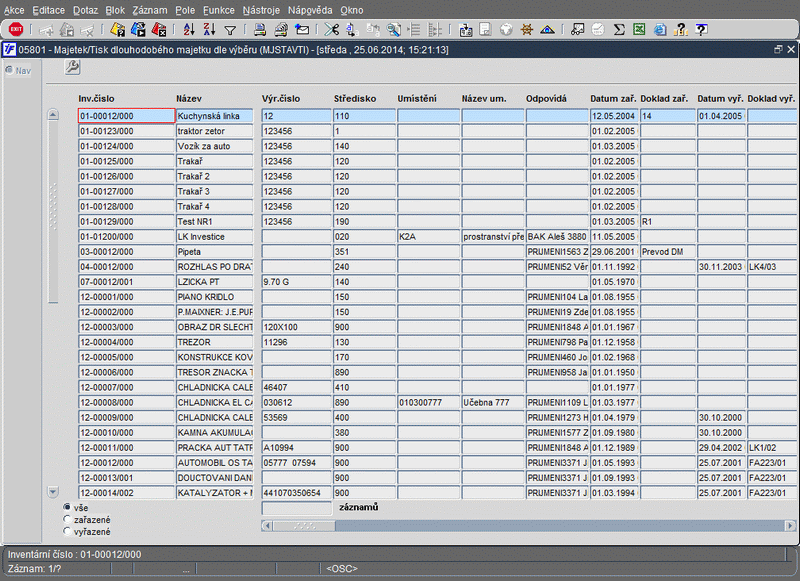The image size is (800, 581).
Task: Click the 'záznamů' count field
Action: [x=296, y=508]
